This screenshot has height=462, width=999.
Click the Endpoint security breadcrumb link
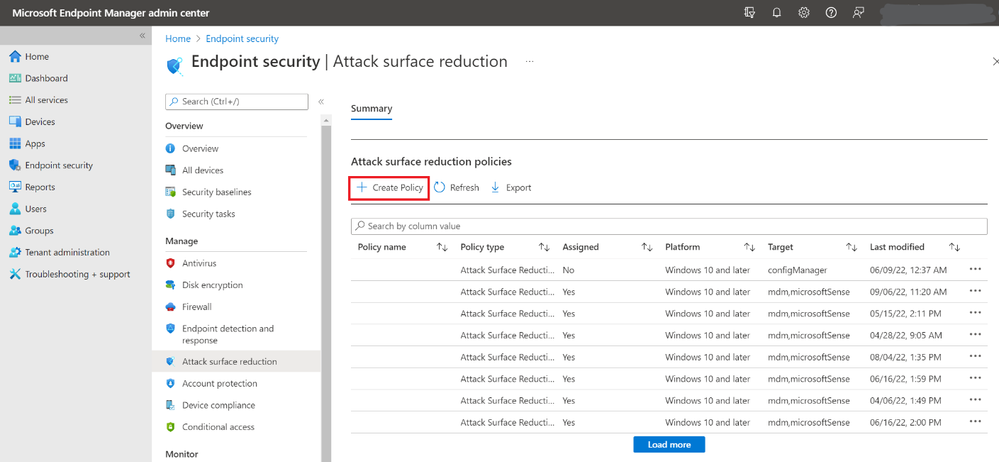pyautogui.click(x=242, y=39)
